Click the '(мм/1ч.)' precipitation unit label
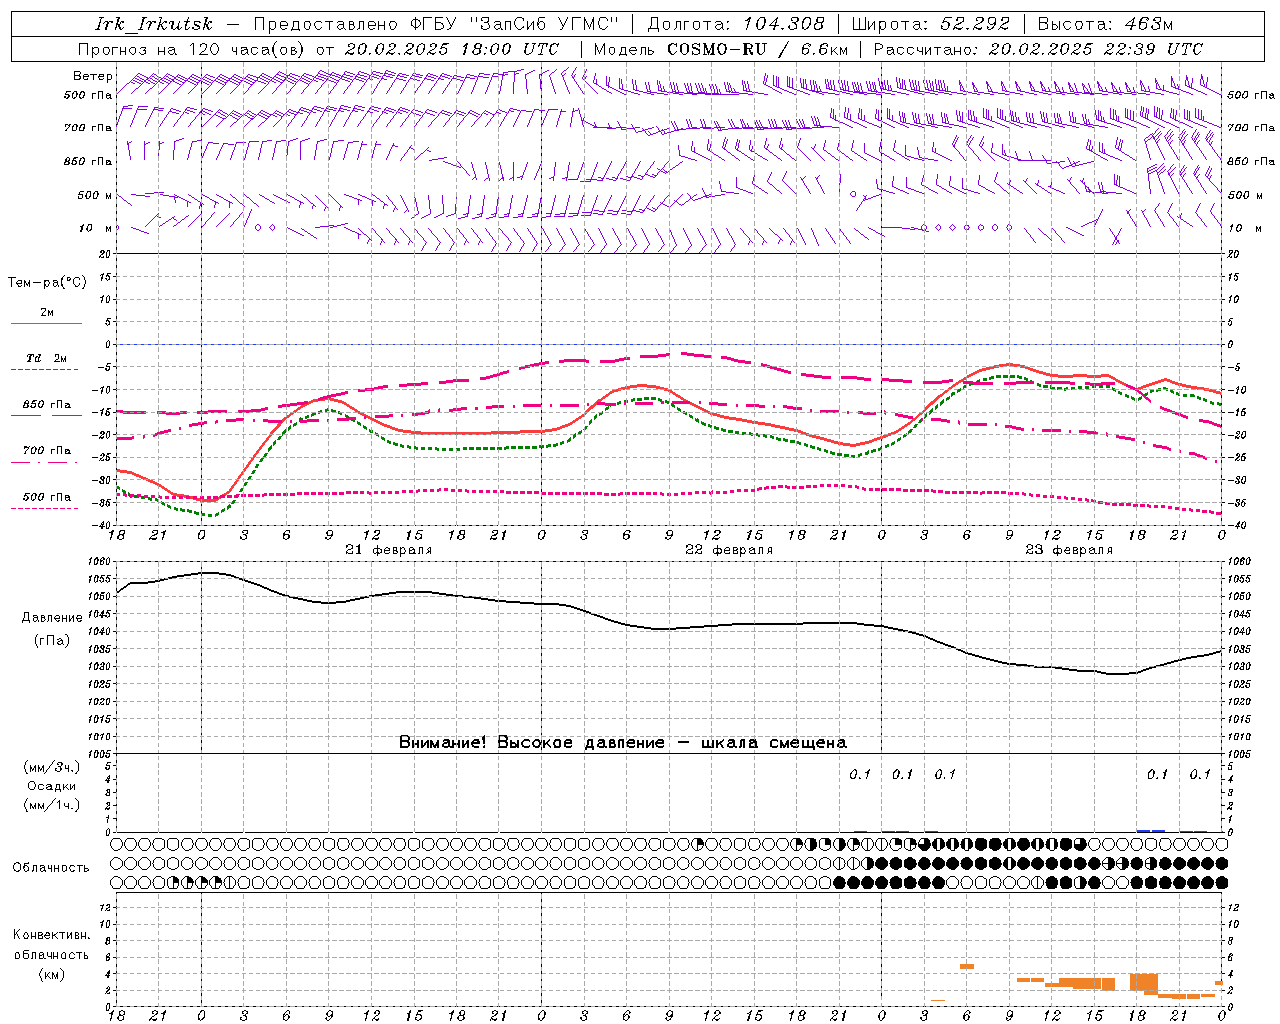This screenshot has height=1024, width=1280. 52,805
